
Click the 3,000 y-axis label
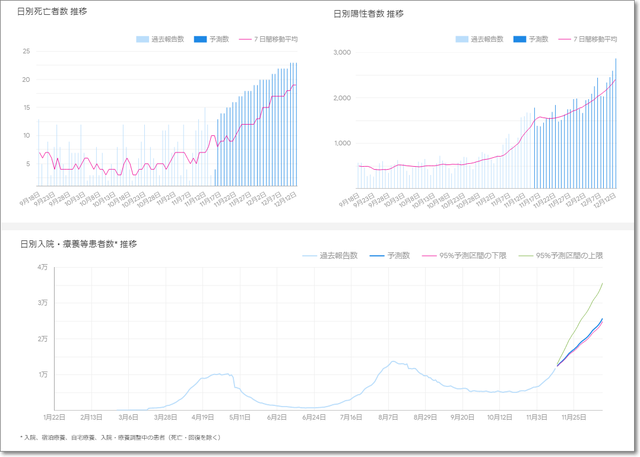(341, 52)
